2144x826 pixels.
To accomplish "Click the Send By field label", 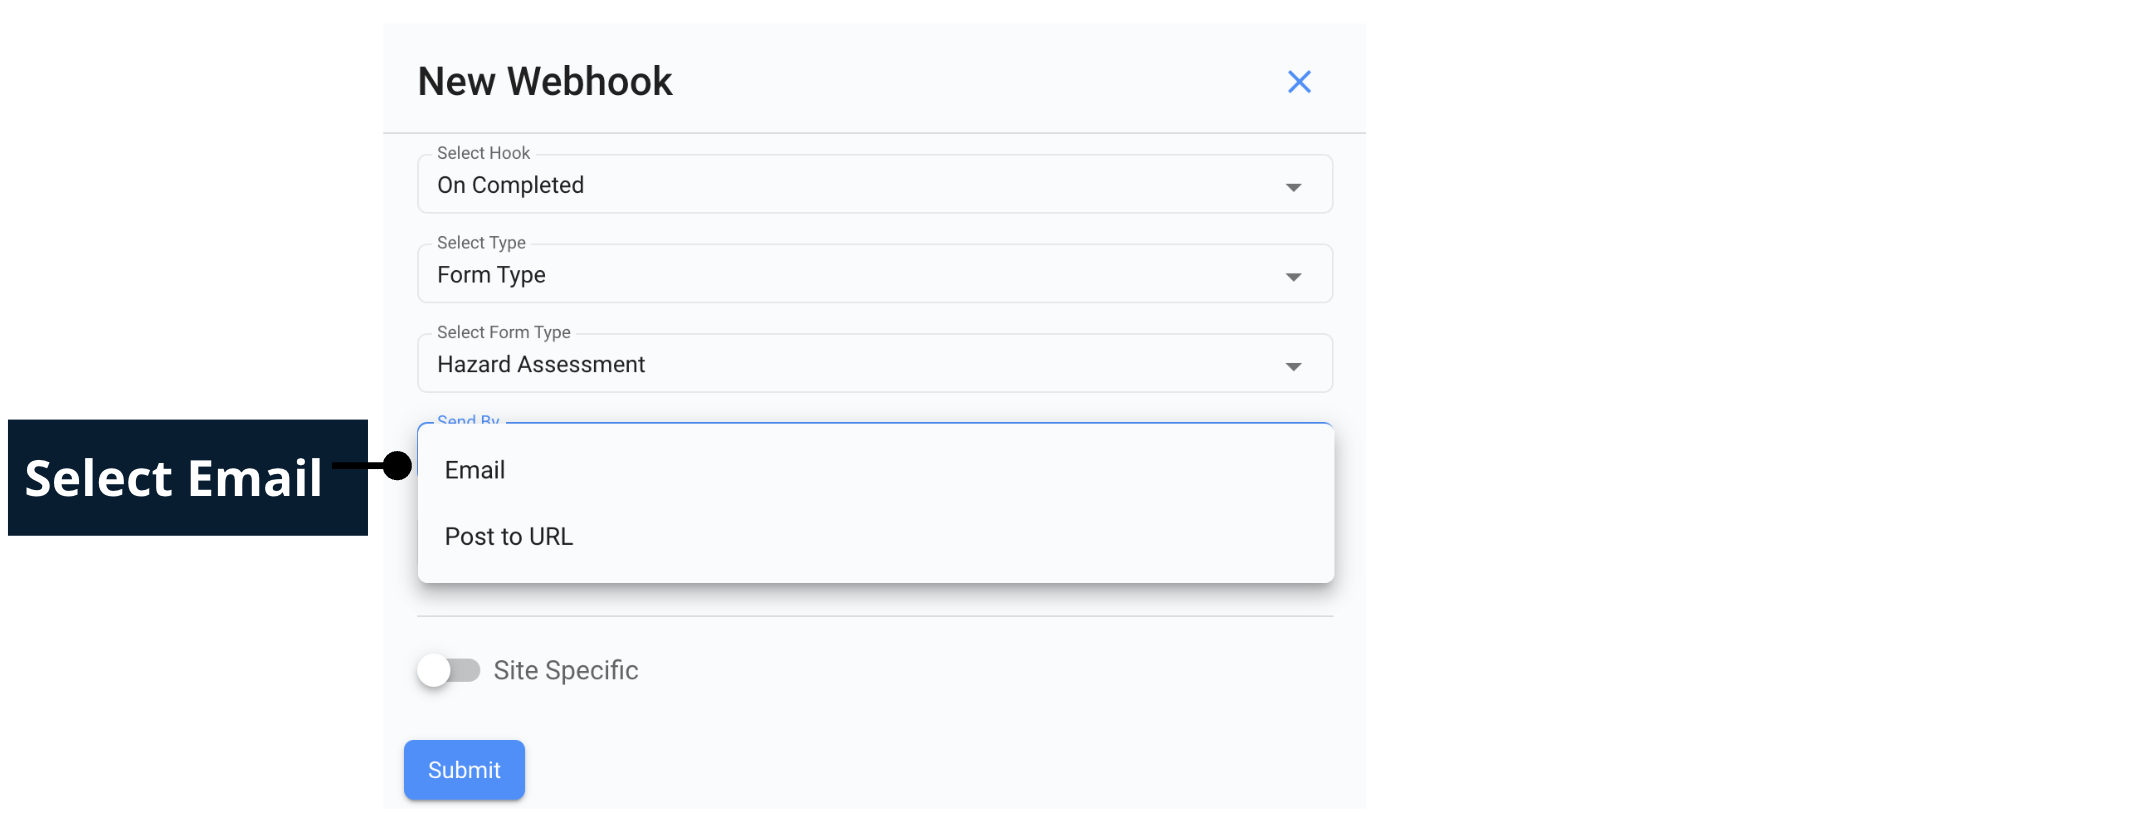I will [x=467, y=421].
